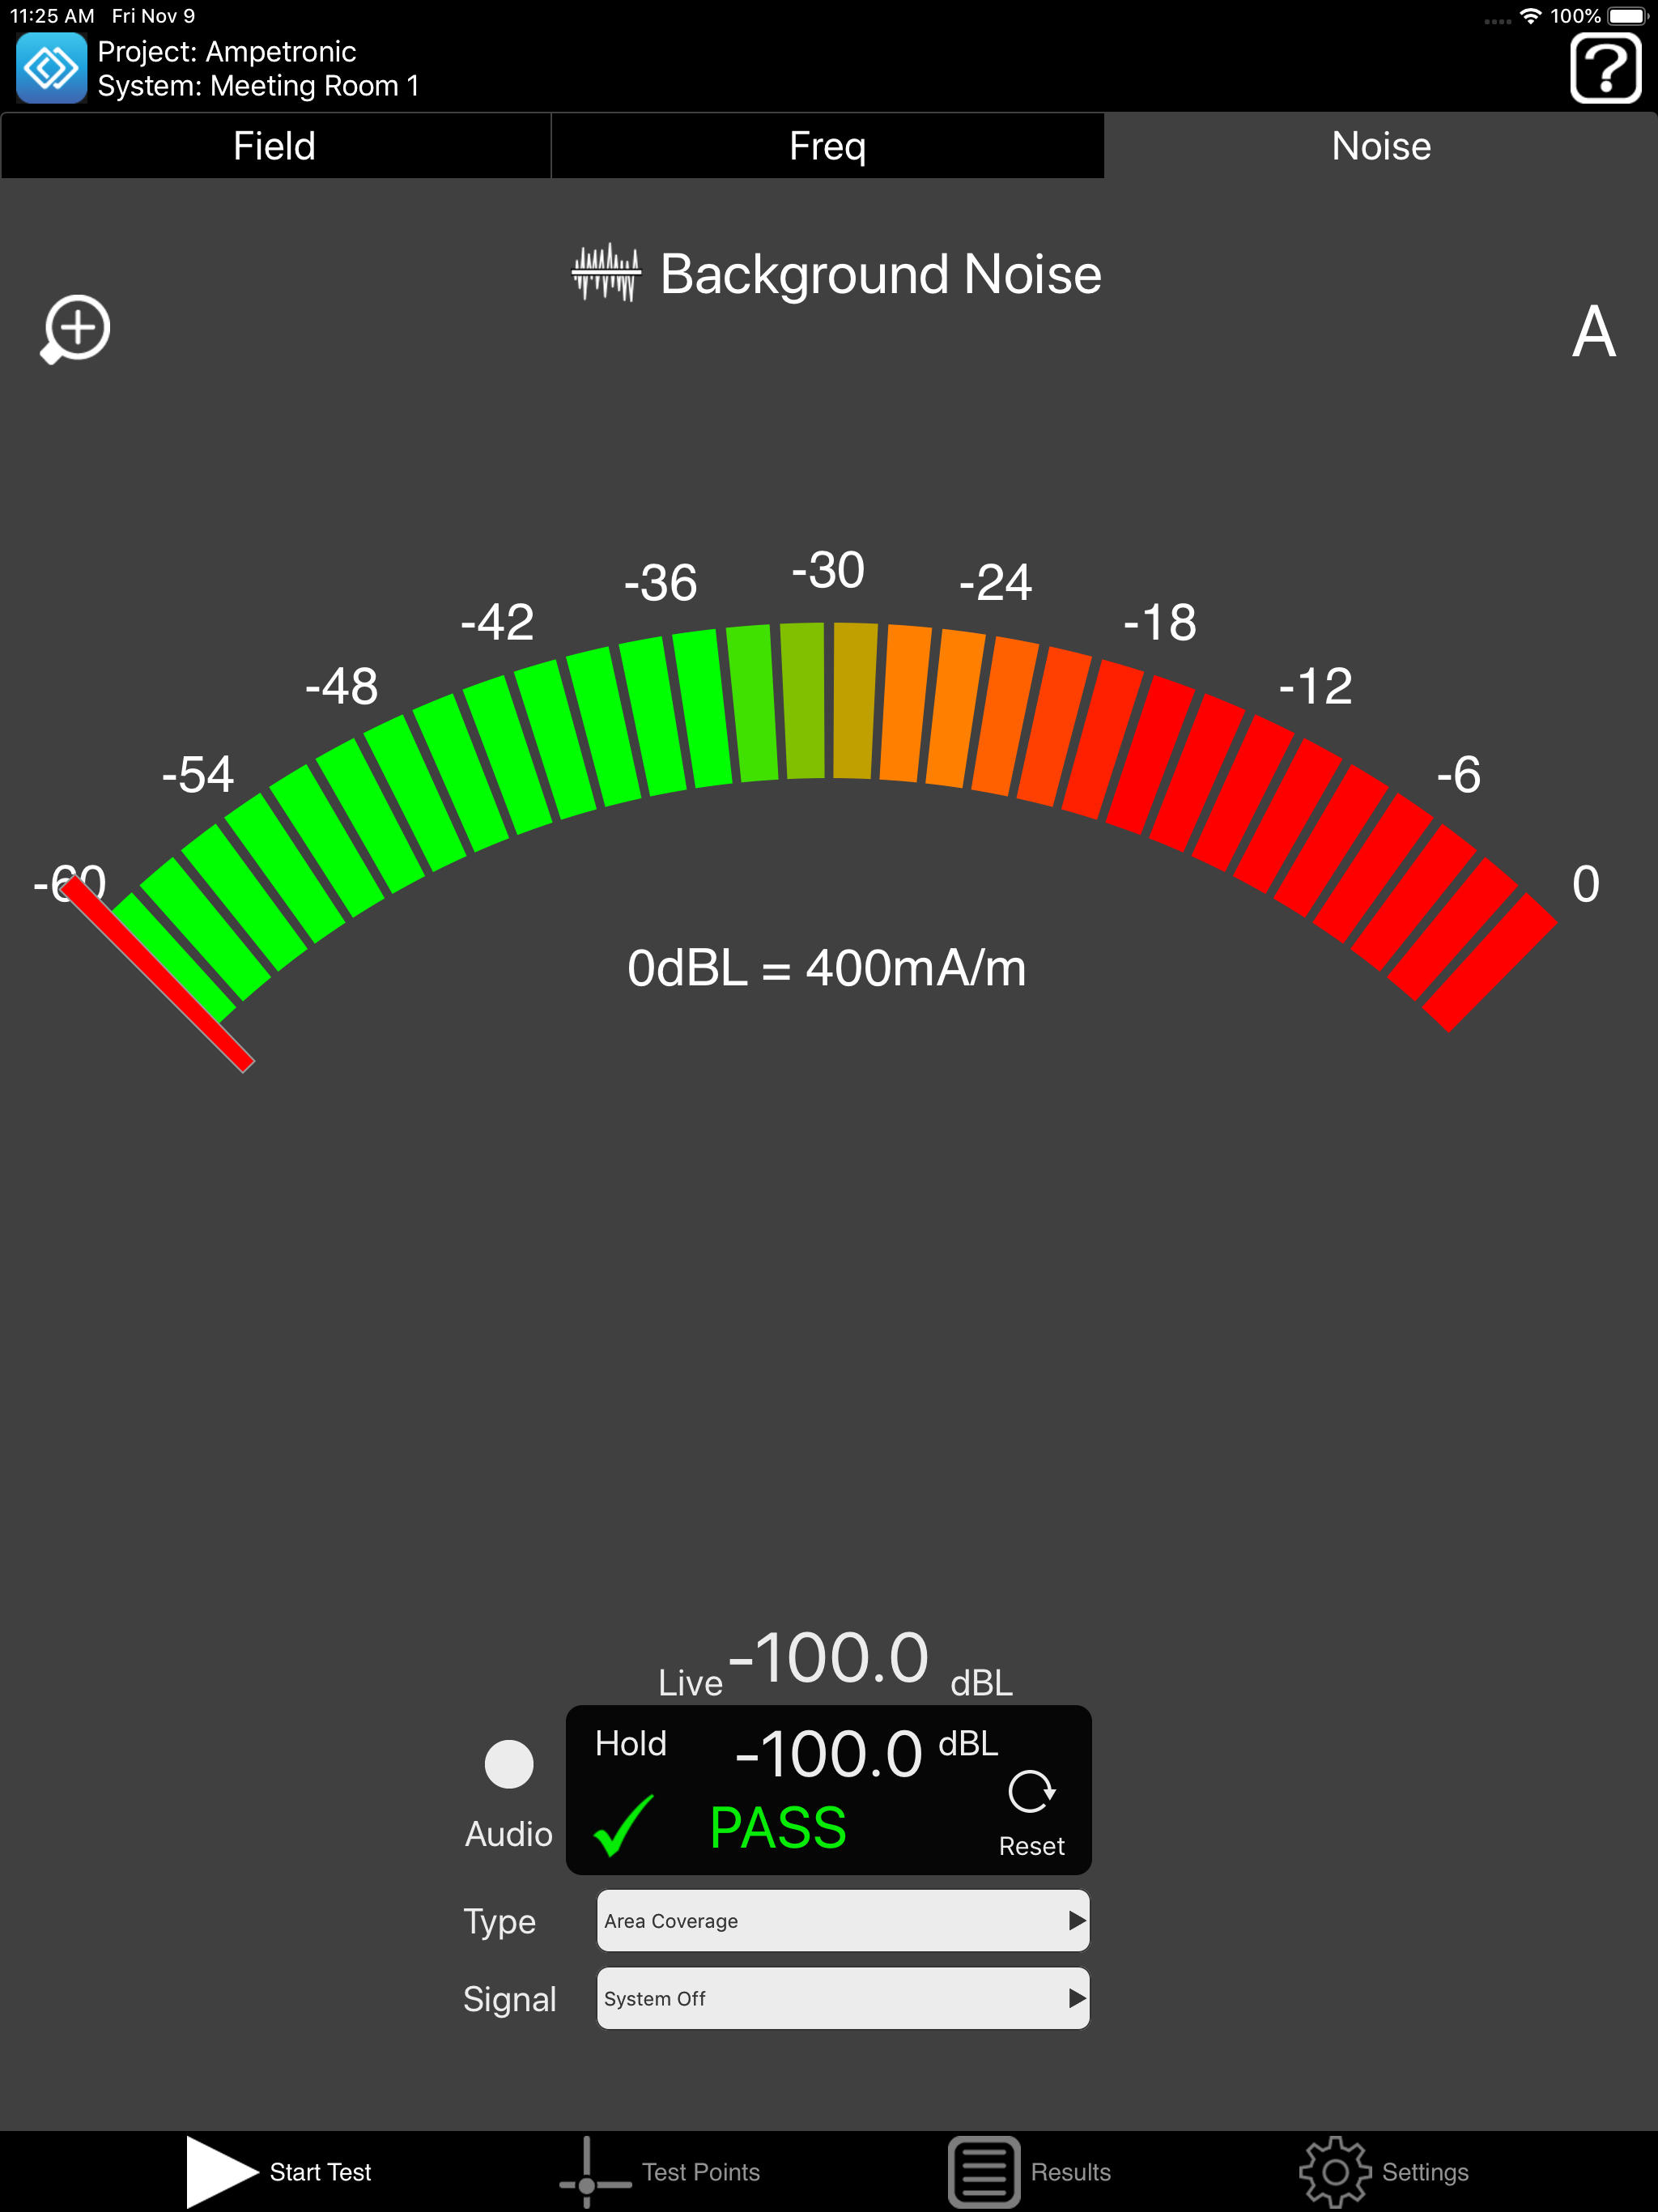
Task: Click the -48 scale label
Action: (342, 686)
